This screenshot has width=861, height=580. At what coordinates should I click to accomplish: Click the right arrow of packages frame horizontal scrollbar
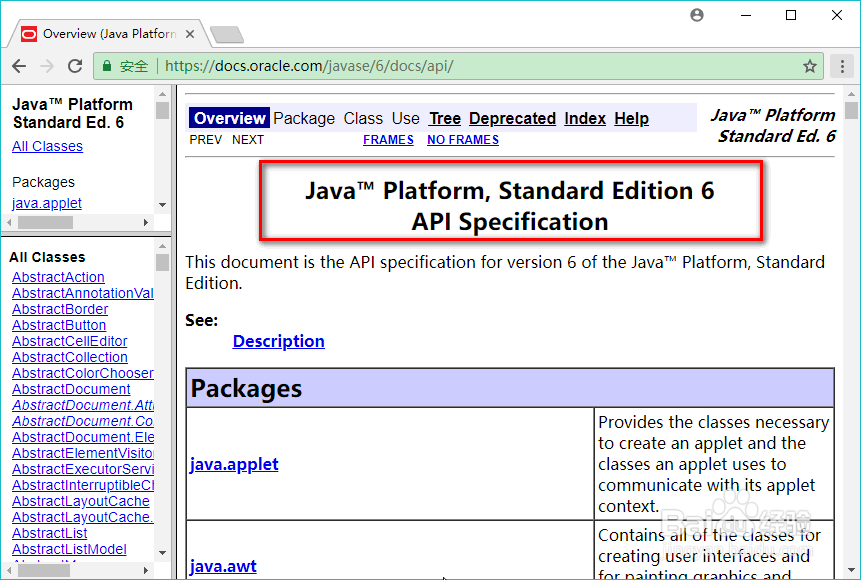coord(146,222)
